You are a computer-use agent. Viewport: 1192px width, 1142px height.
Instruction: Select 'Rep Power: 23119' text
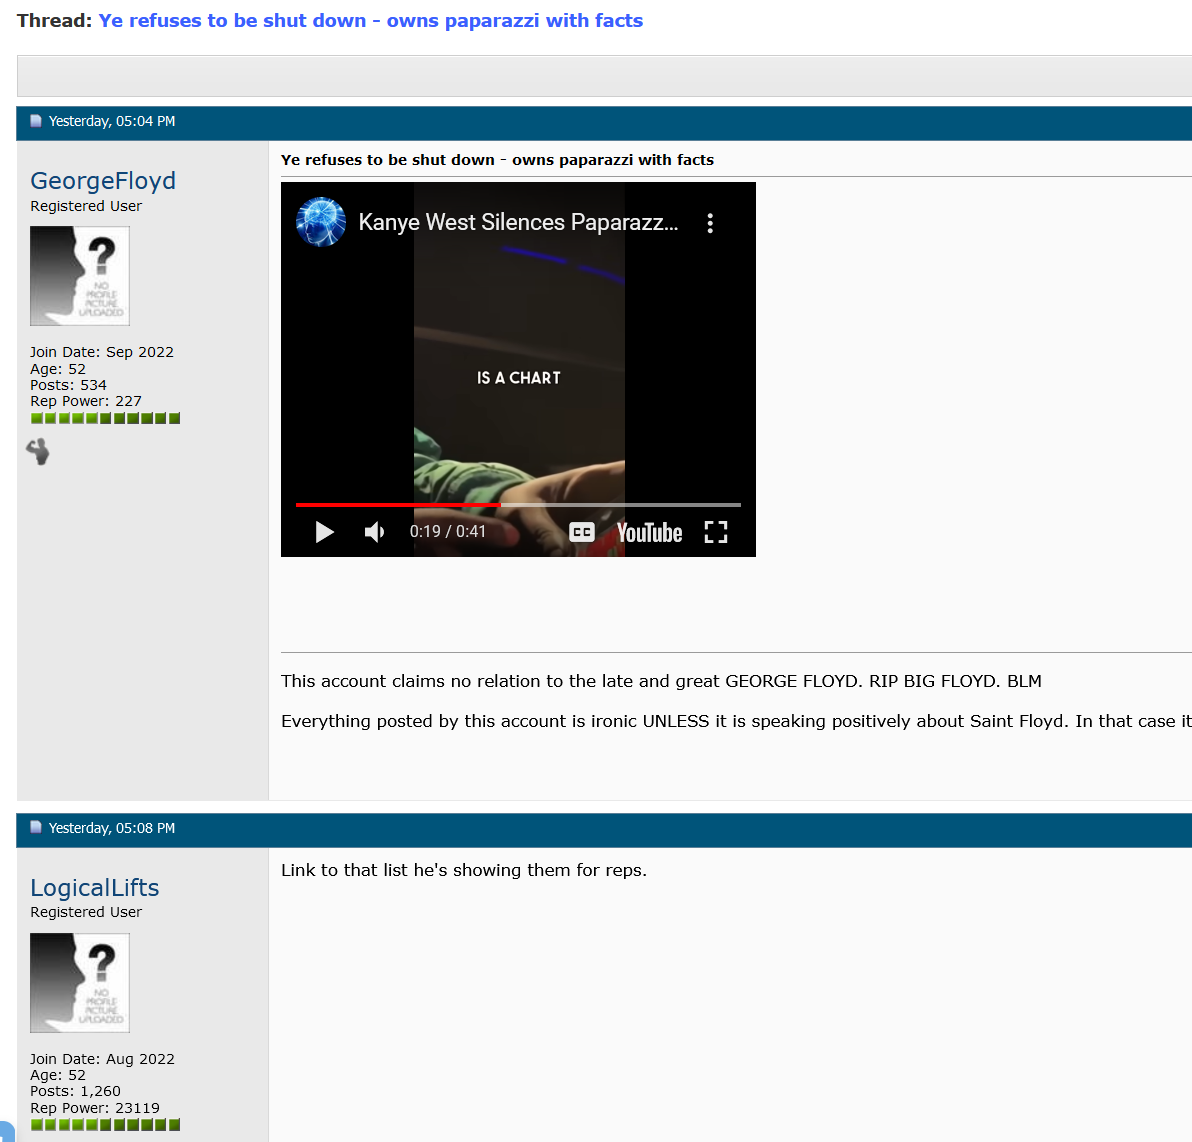95,1108
